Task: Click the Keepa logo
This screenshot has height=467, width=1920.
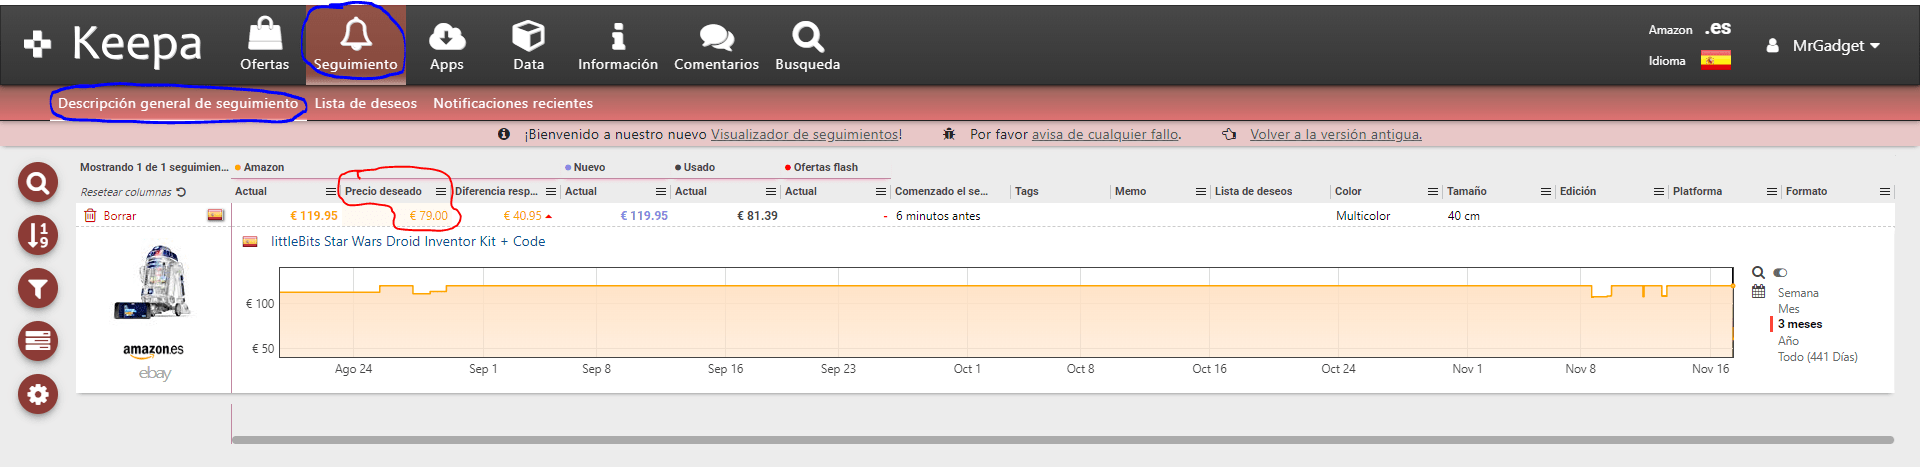Action: coord(113,44)
